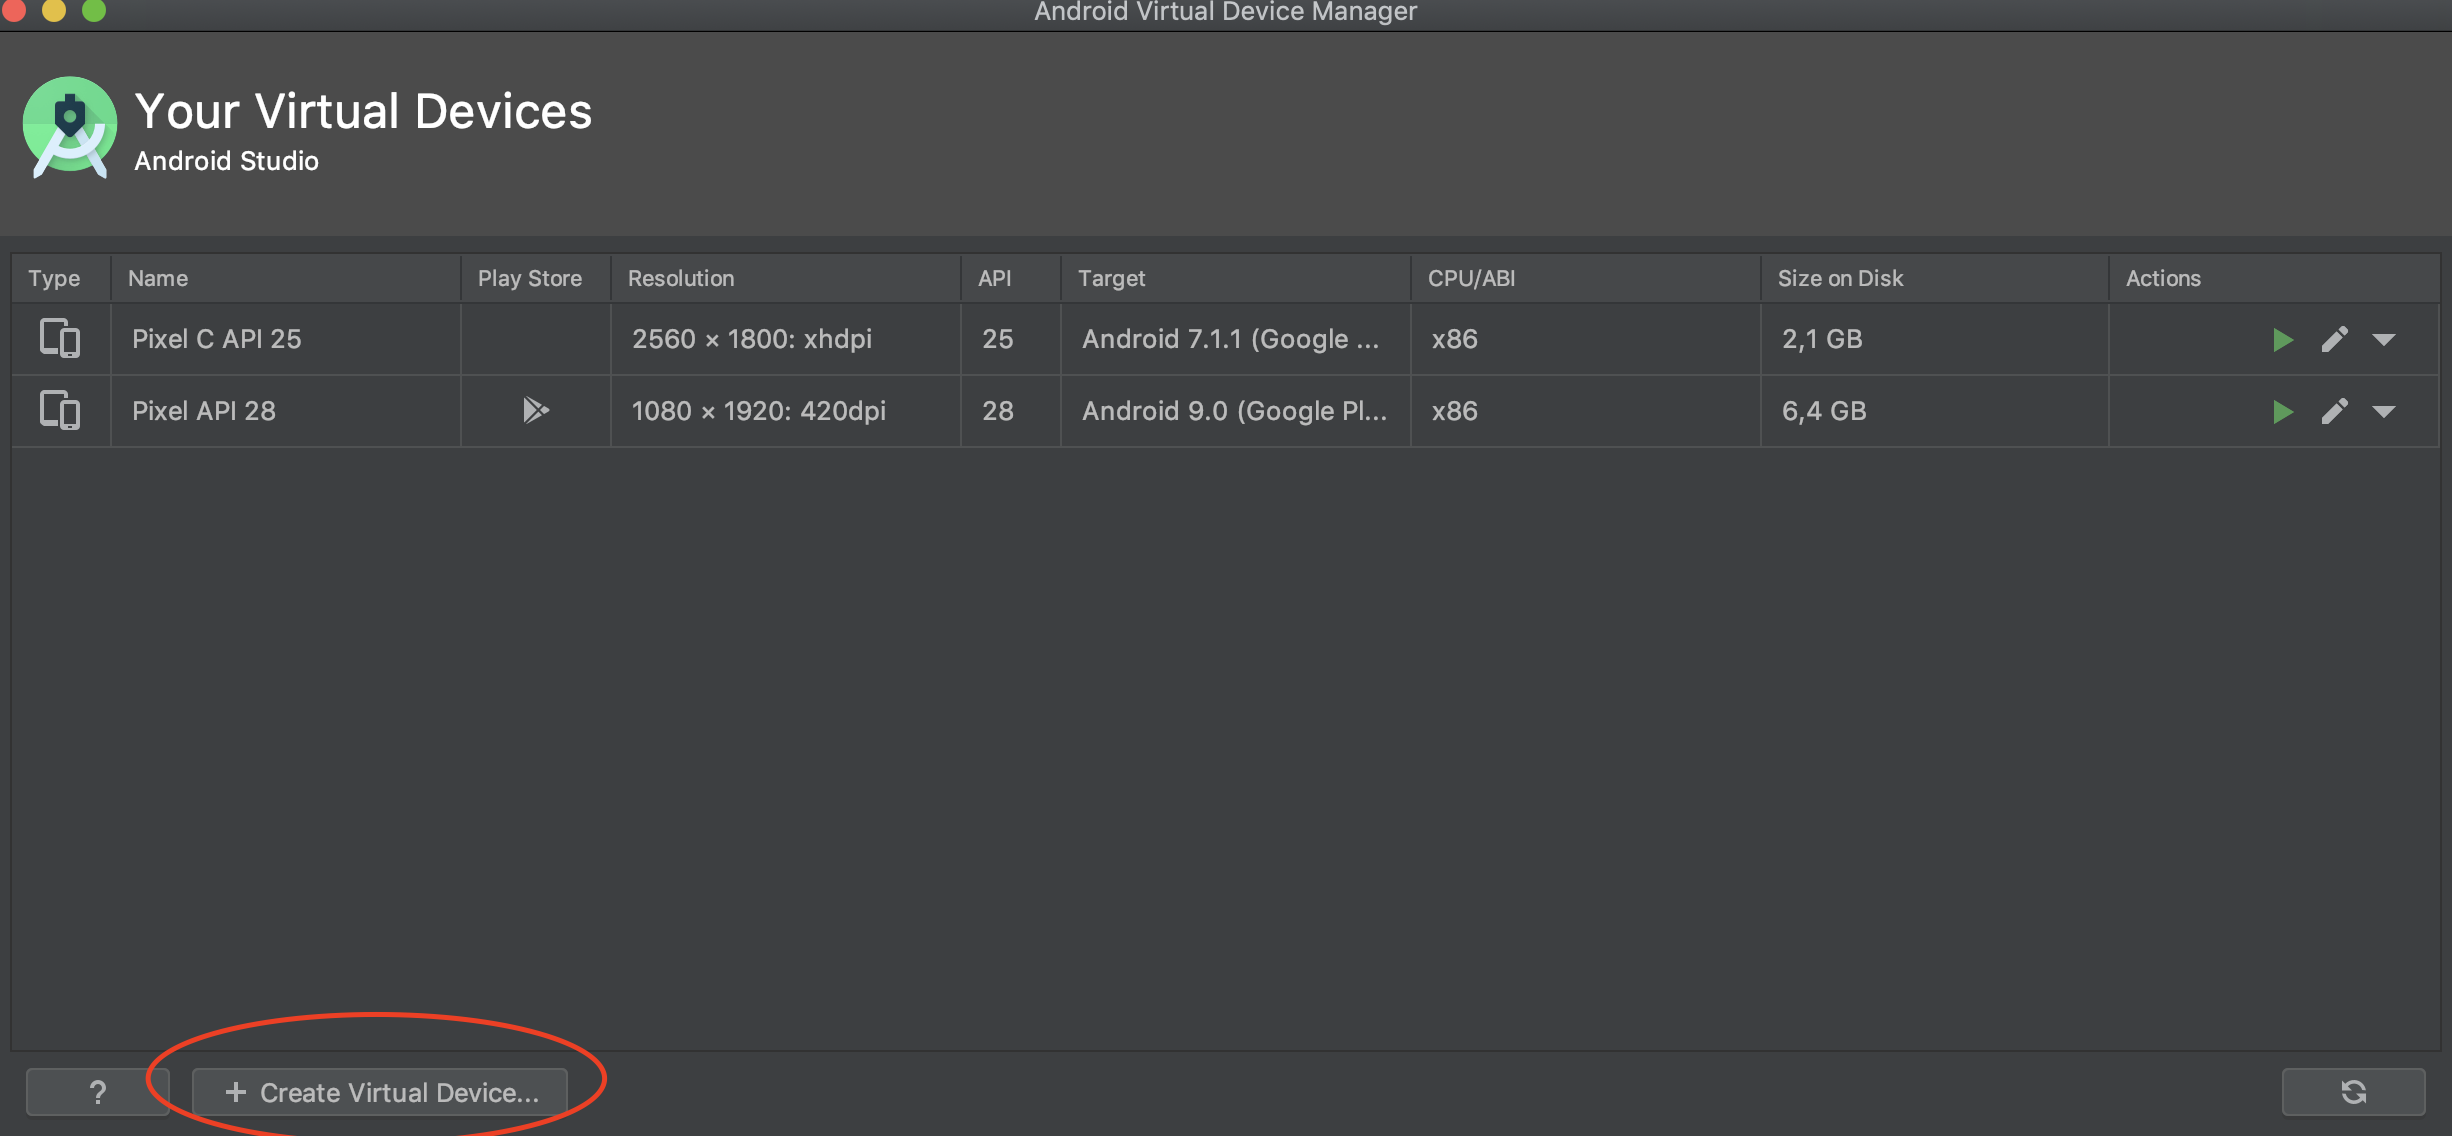Click the device type icon for Pixel C API 25
The width and height of the screenshot is (2452, 1136).
tap(59, 339)
